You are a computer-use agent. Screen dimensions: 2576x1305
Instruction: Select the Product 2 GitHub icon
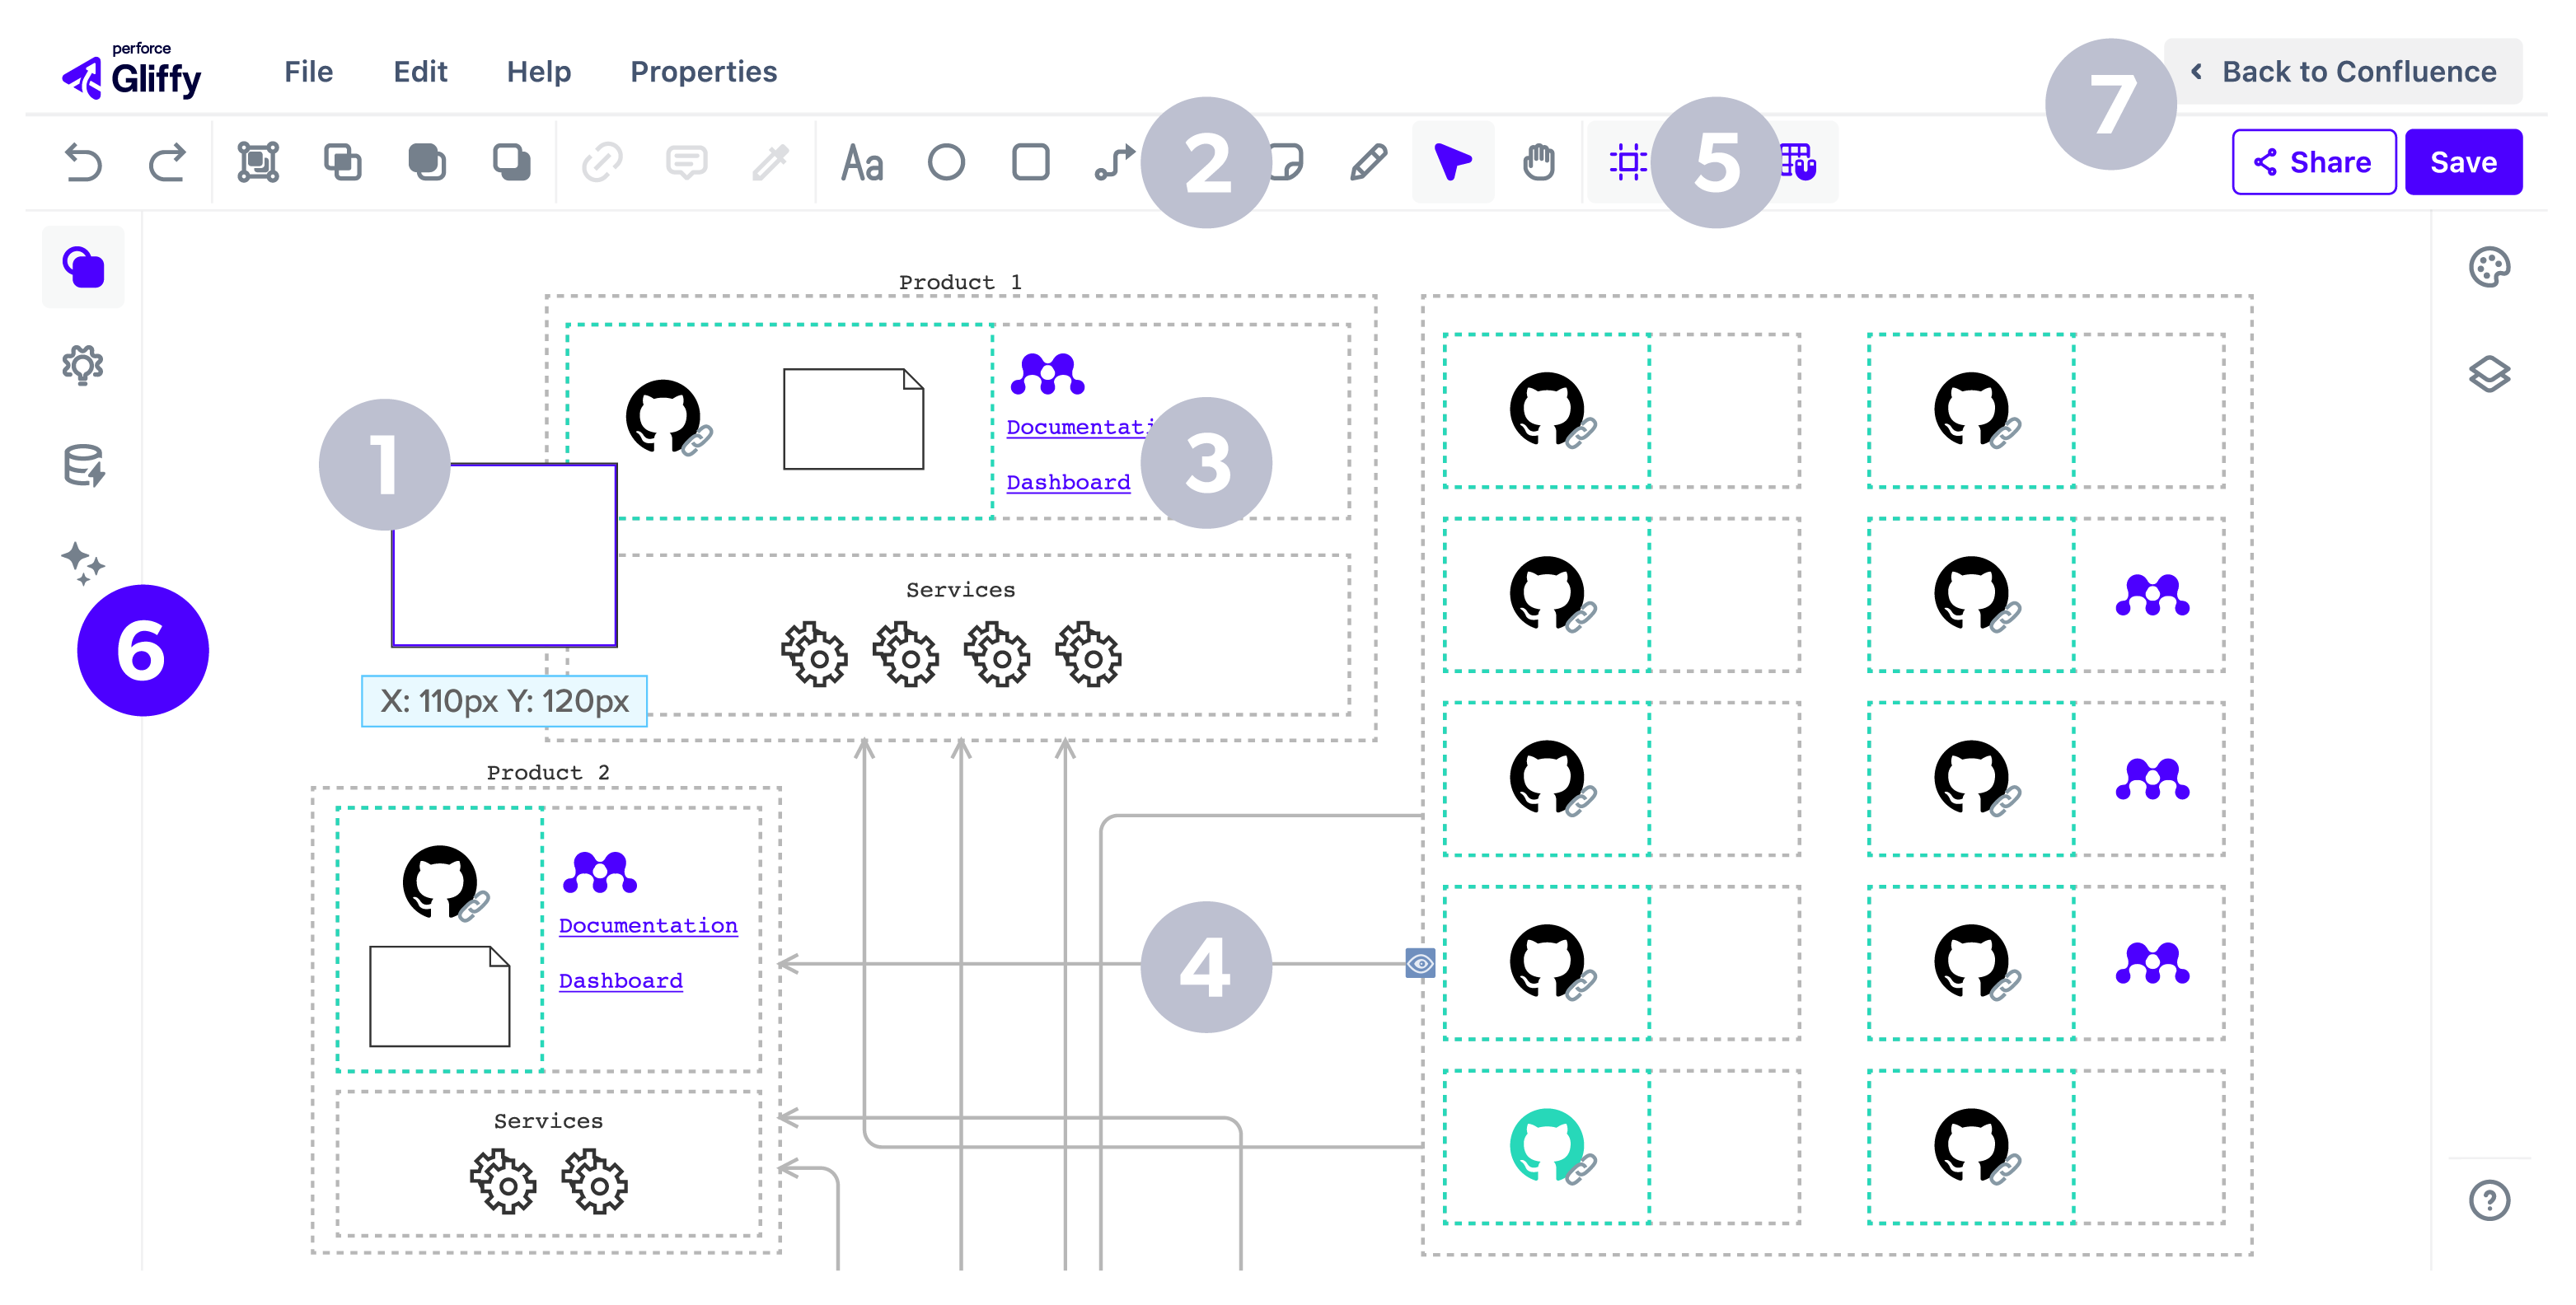440,883
